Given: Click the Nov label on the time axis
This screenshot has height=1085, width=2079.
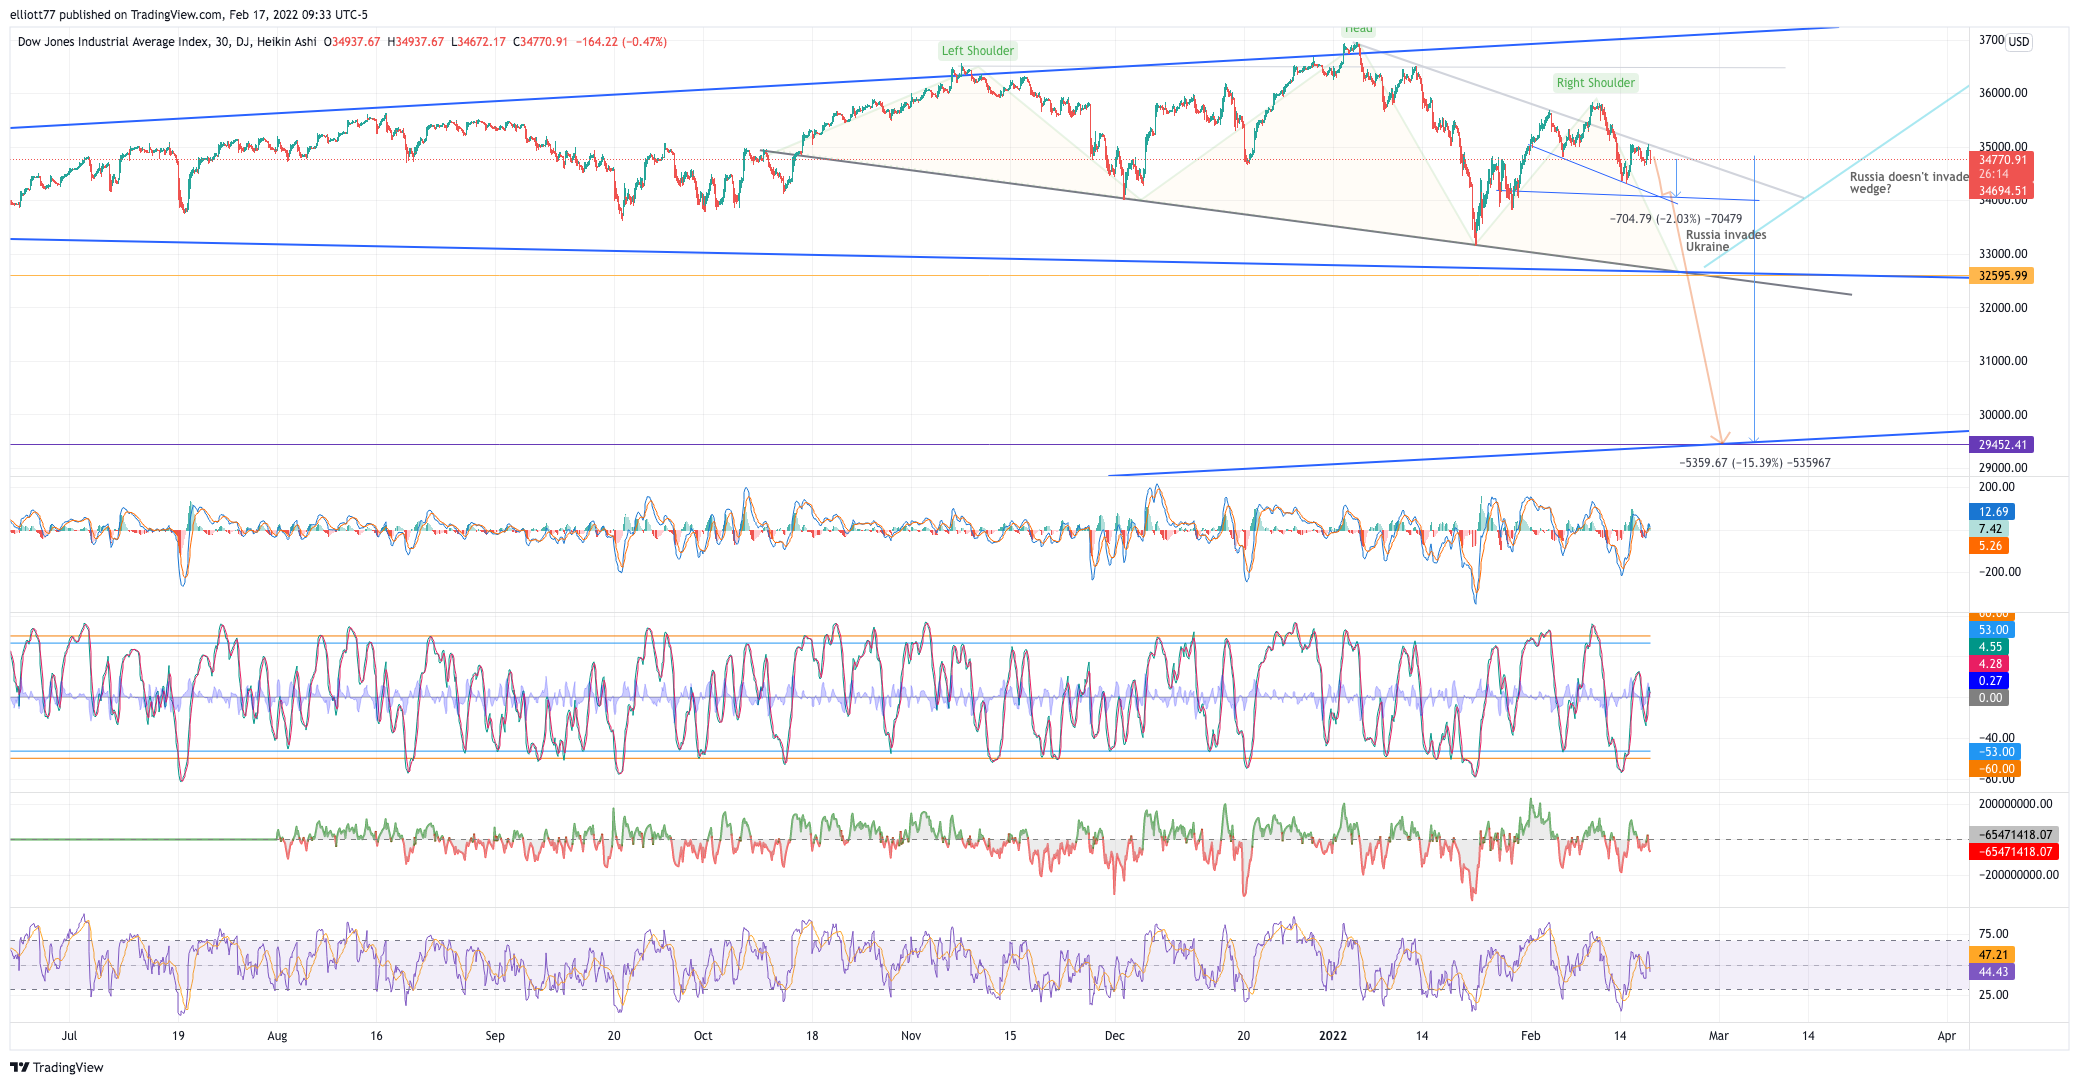Looking at the screenshot, I should pos(911,1036).
